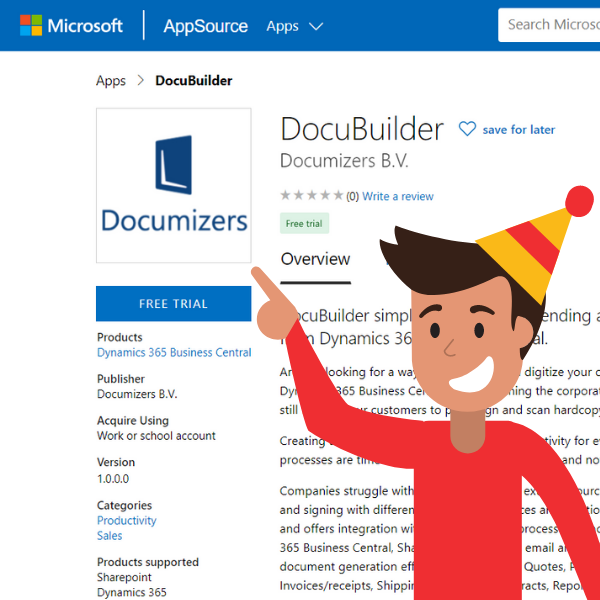Expand the Apps dropdown menu

[x=295, y=26]
